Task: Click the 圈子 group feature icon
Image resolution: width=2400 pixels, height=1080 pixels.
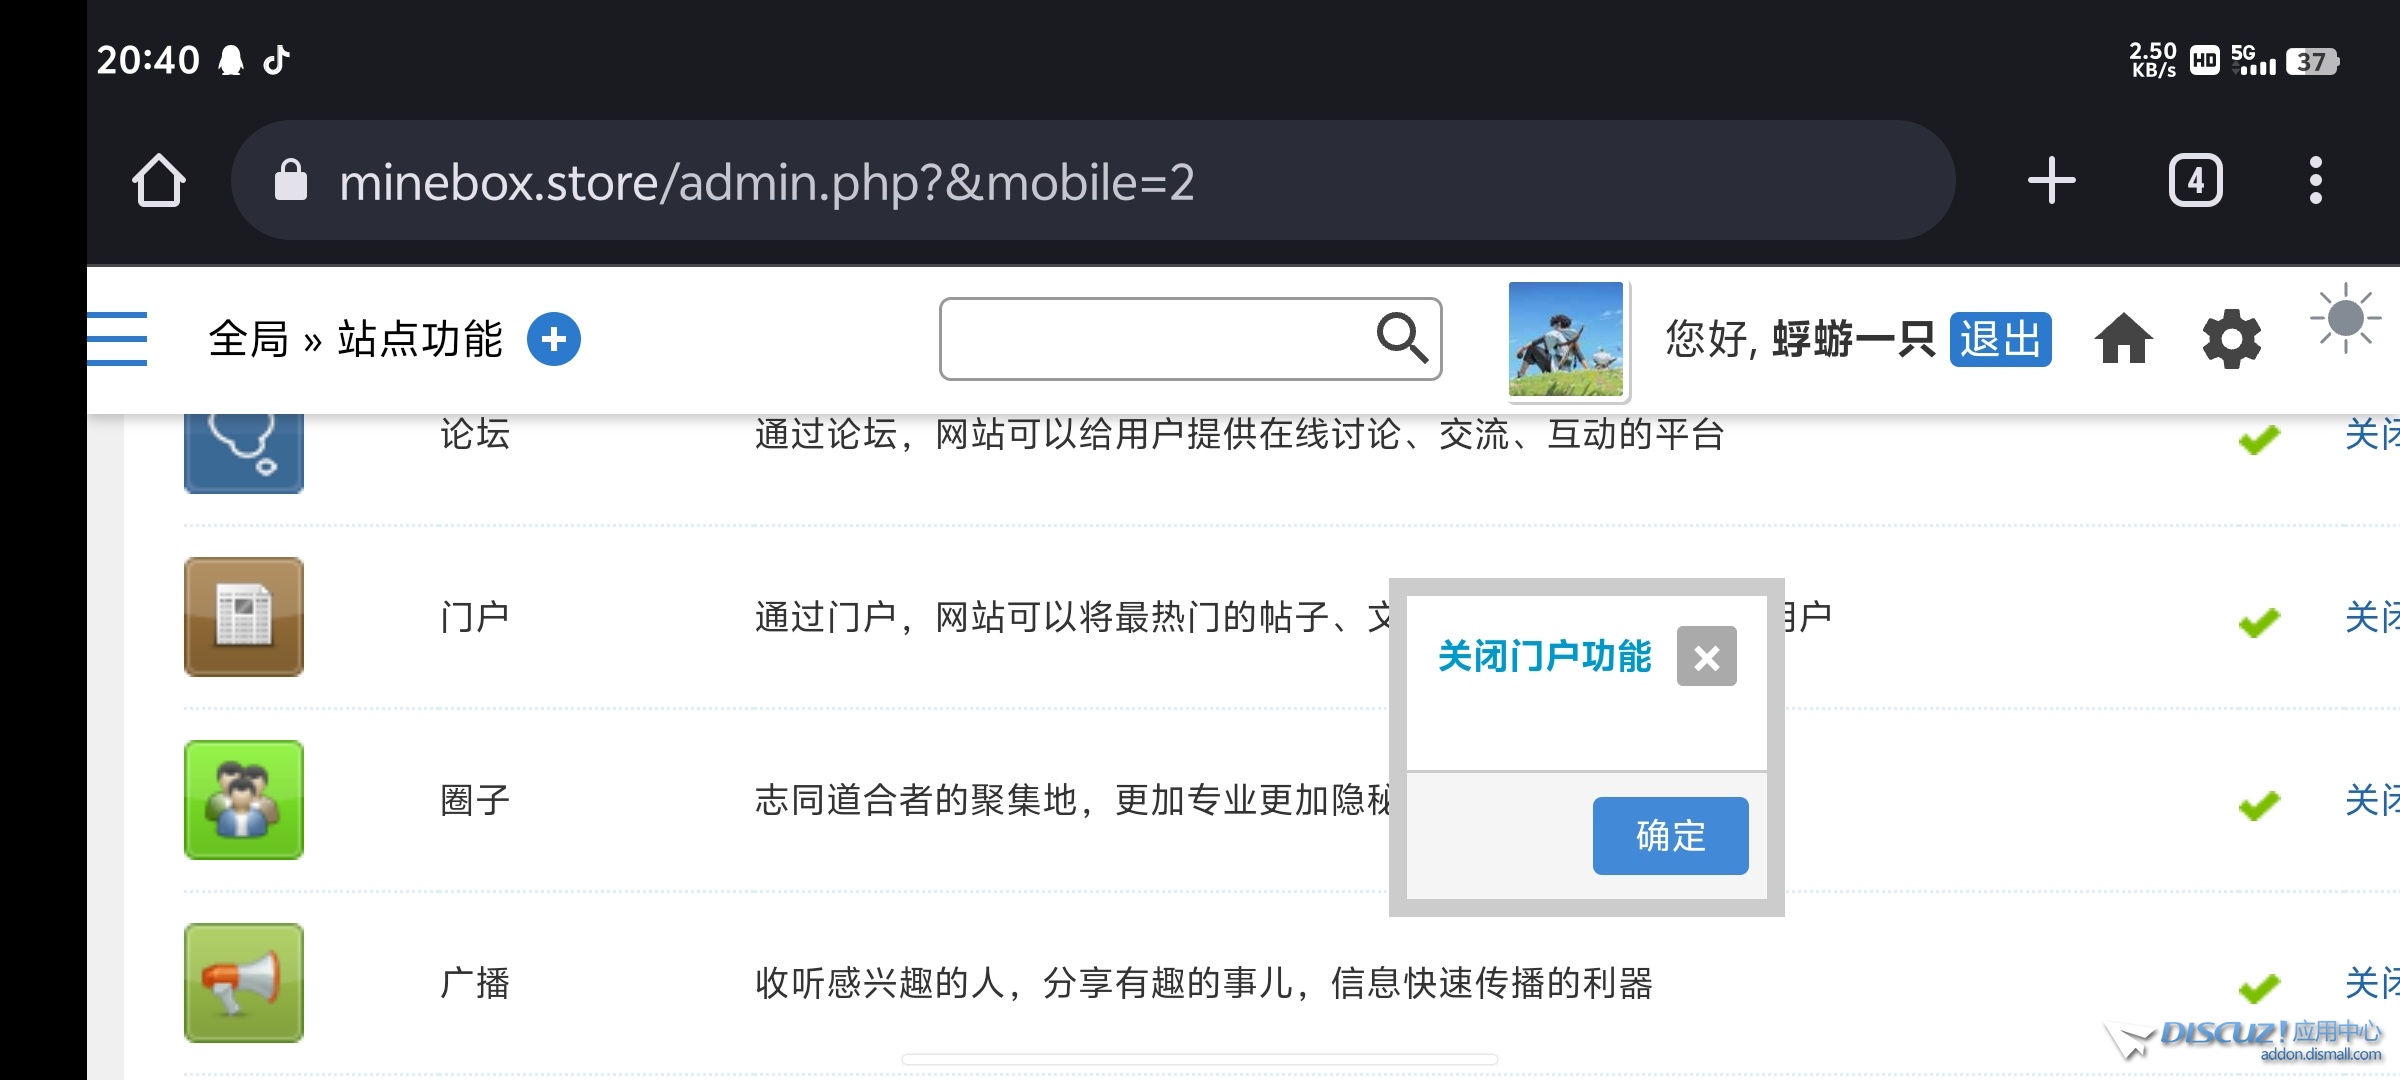Action: pos(244,800)
